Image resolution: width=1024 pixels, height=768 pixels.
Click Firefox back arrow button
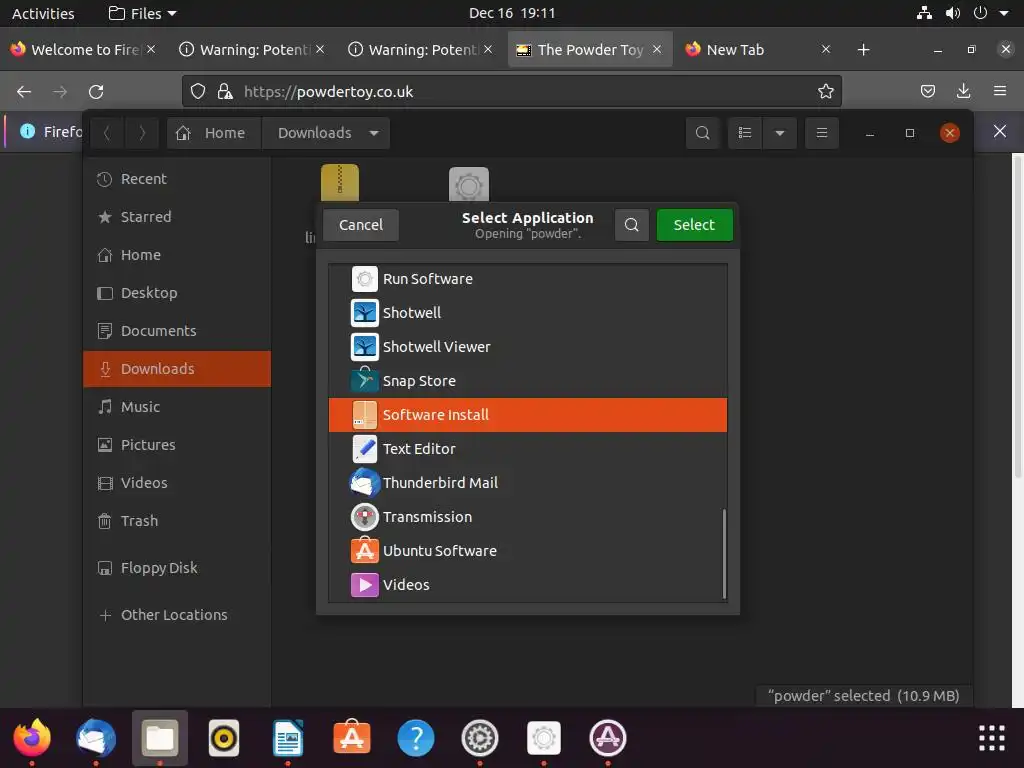24,91
